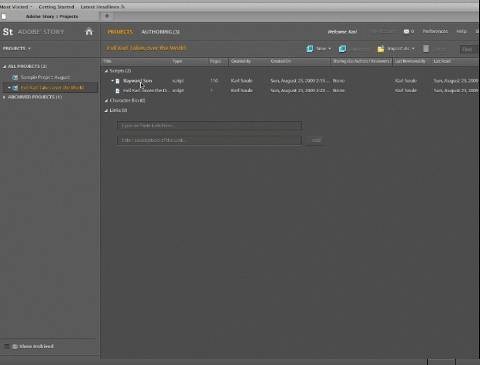Collapse the ALL PROJECTS (2) tree
Image resolution: width=480 pixels, height=365 pixels.
pyautogui.click(x=4, y=67)
